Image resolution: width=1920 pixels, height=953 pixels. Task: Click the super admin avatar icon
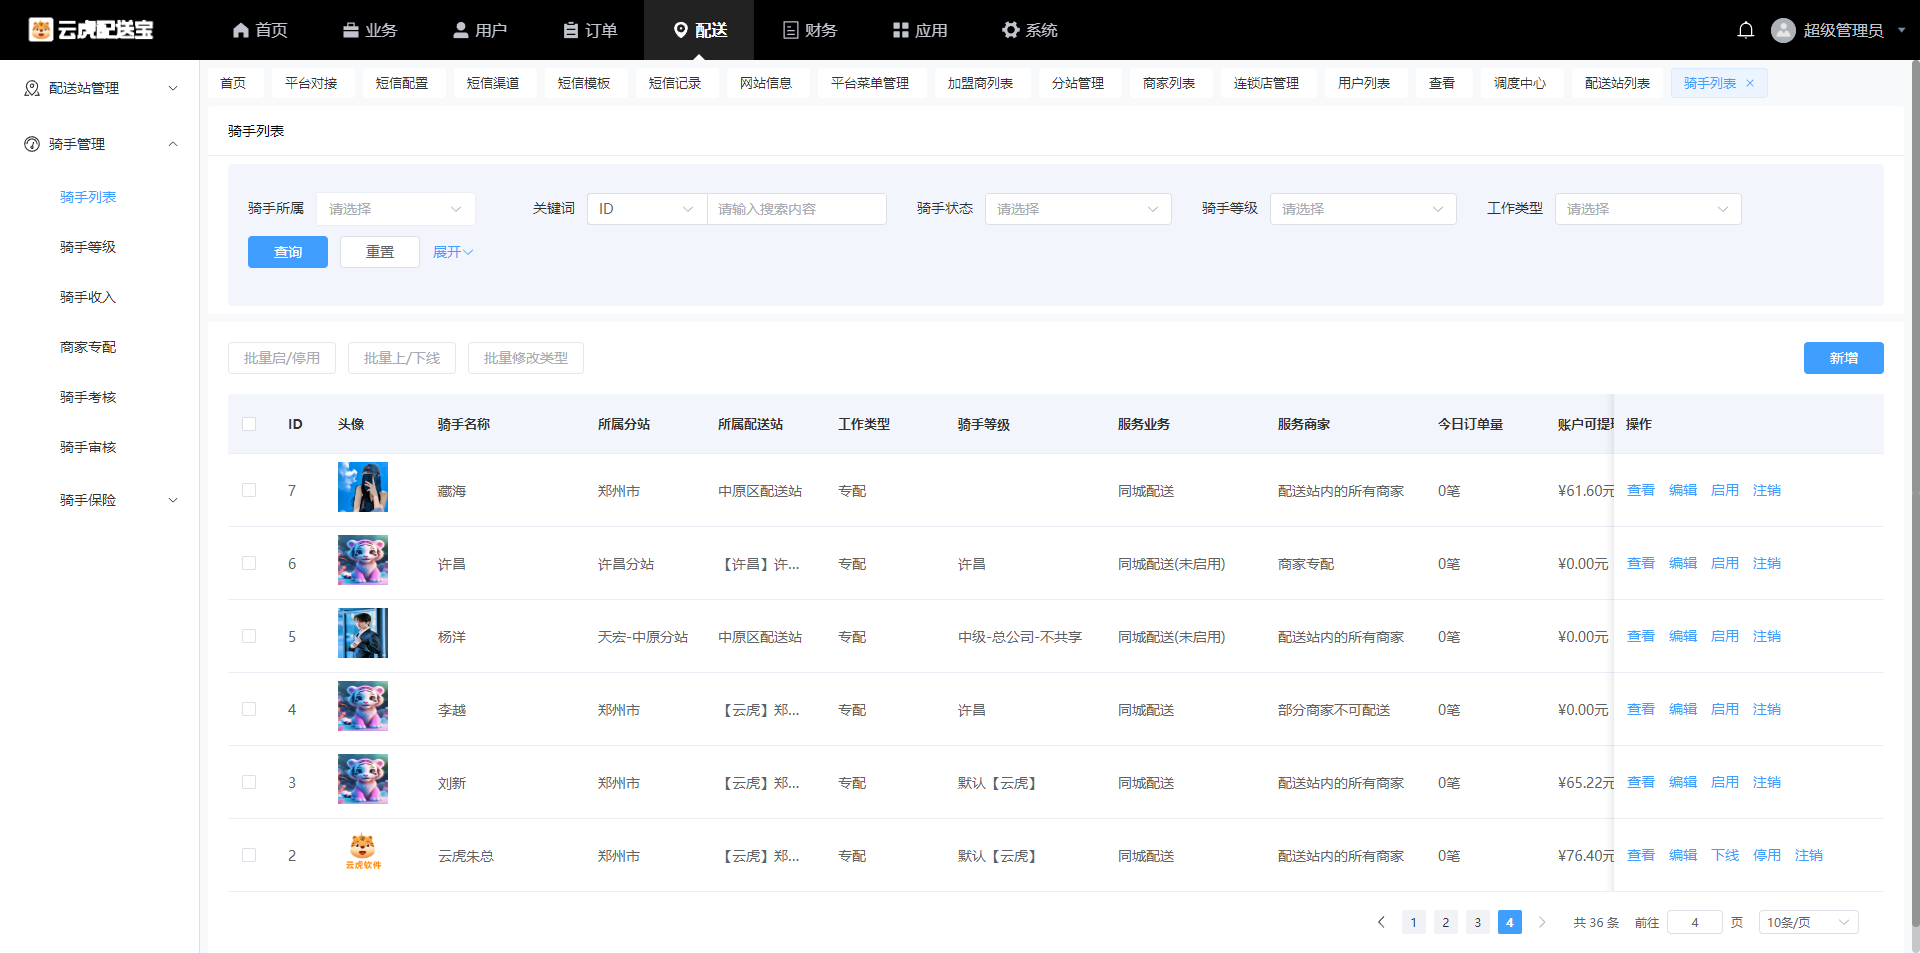[1782, 30]
